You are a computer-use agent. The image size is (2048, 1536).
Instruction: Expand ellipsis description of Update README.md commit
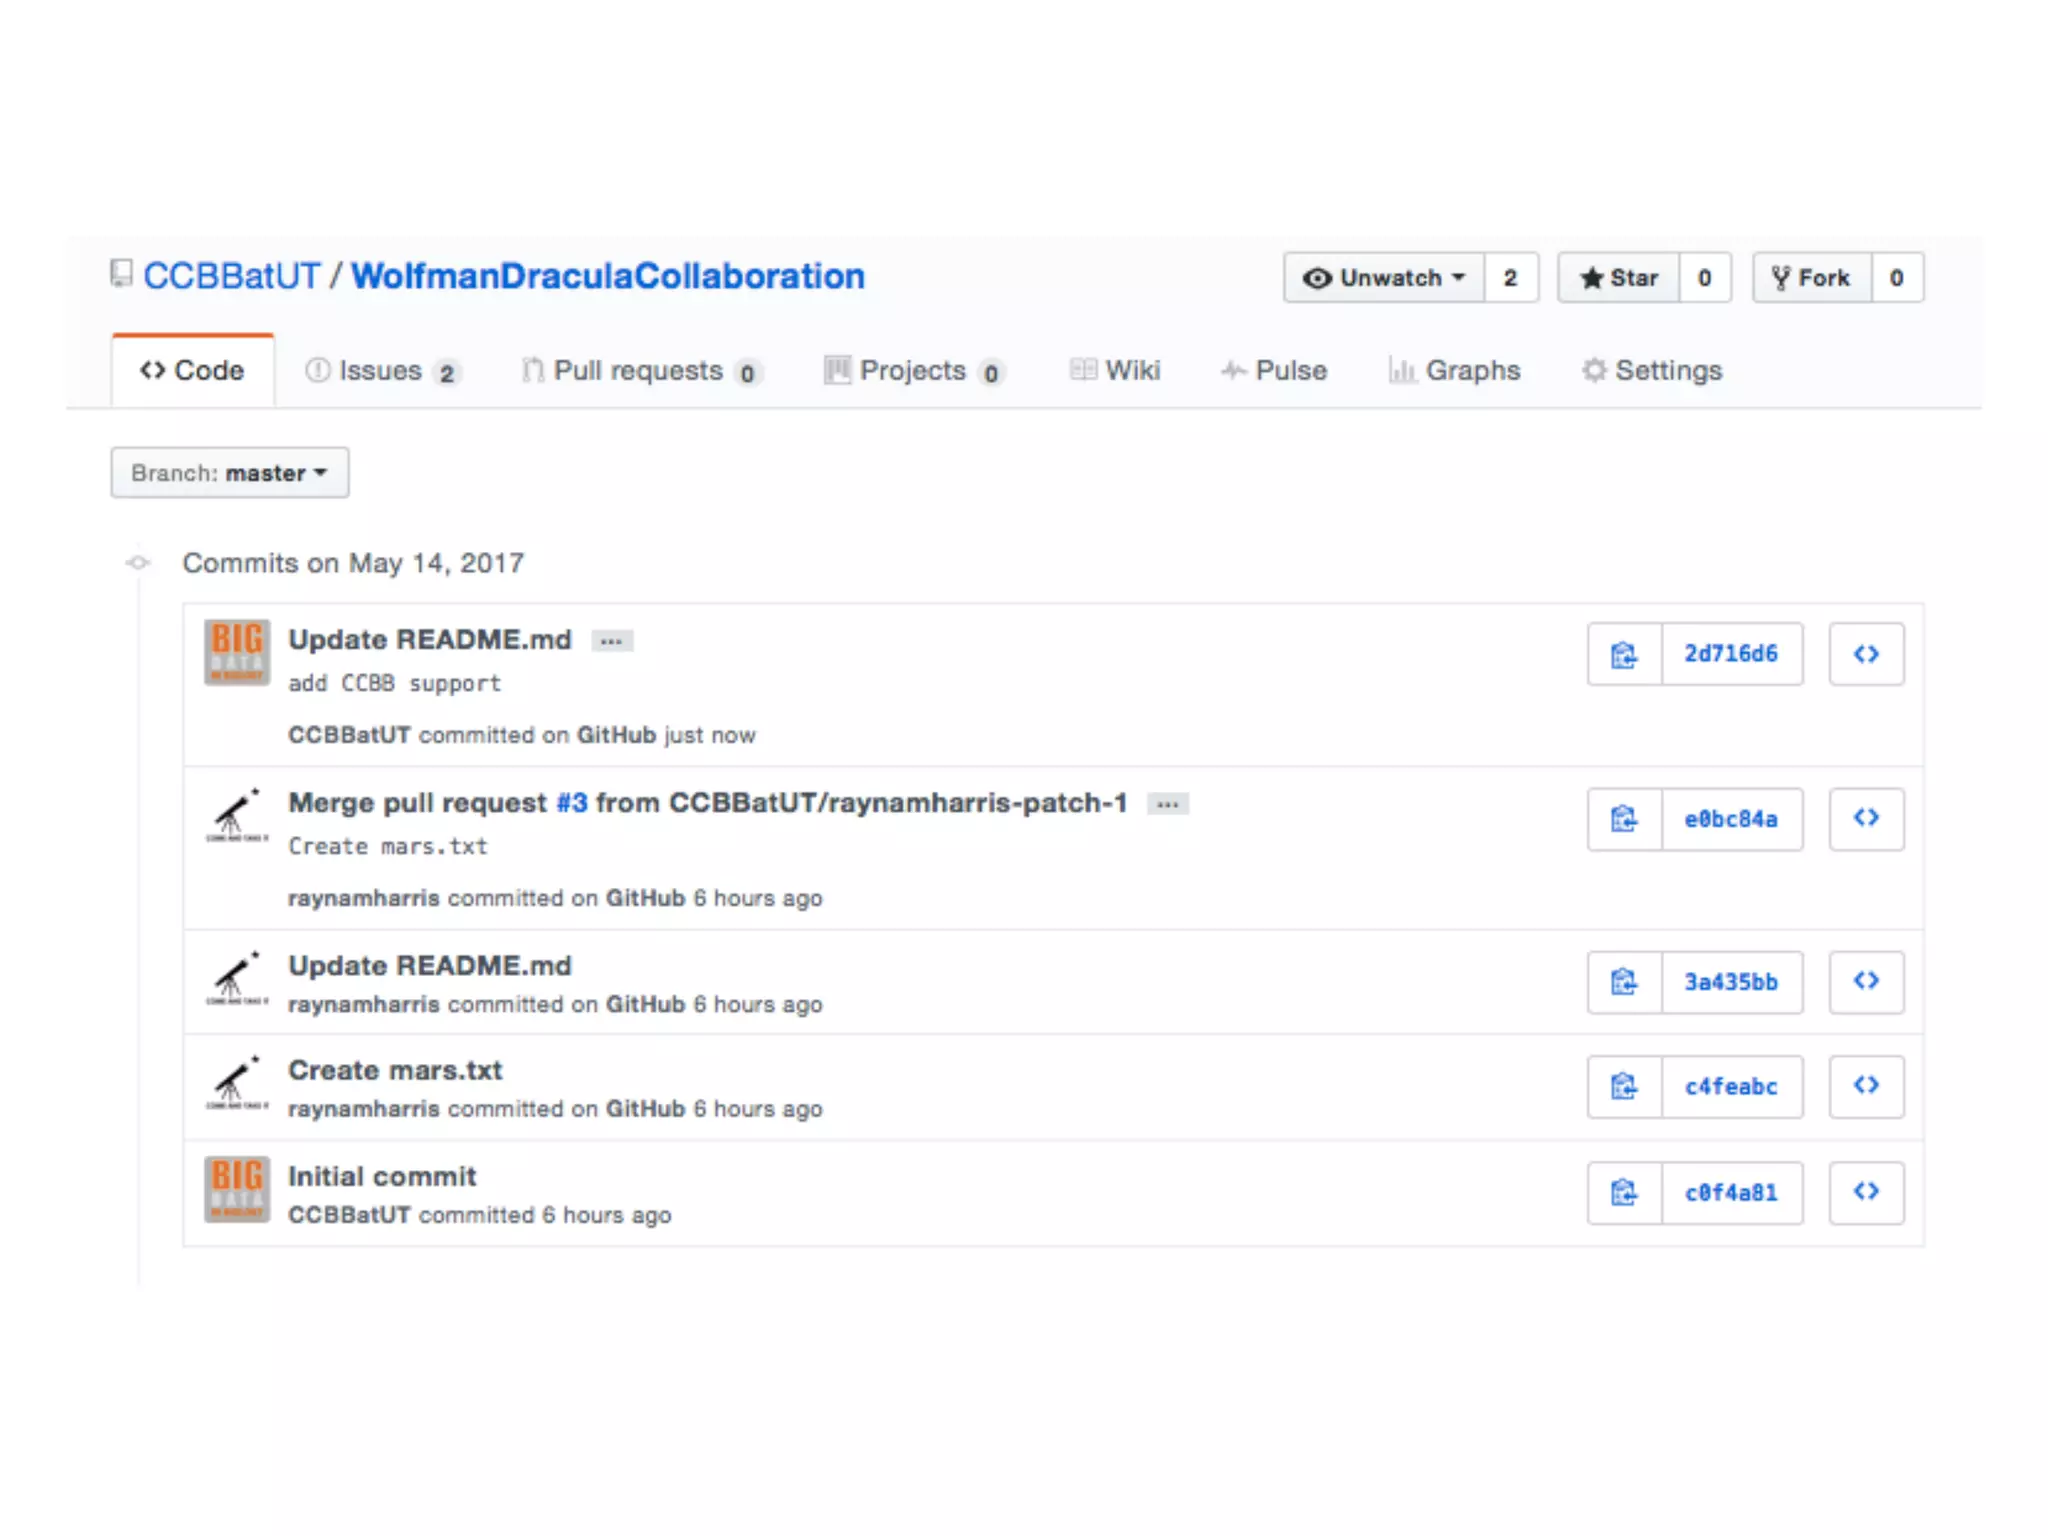612,641
